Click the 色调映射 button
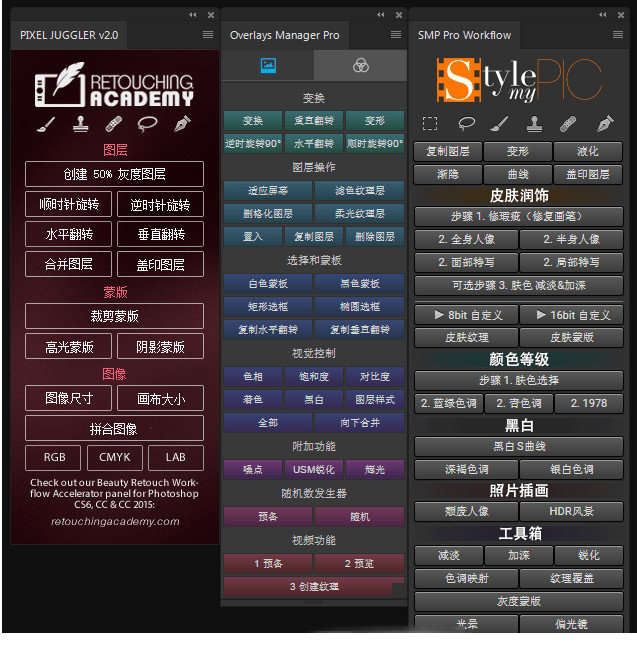This screenshot has height=658, width=637. coord(466,579)
